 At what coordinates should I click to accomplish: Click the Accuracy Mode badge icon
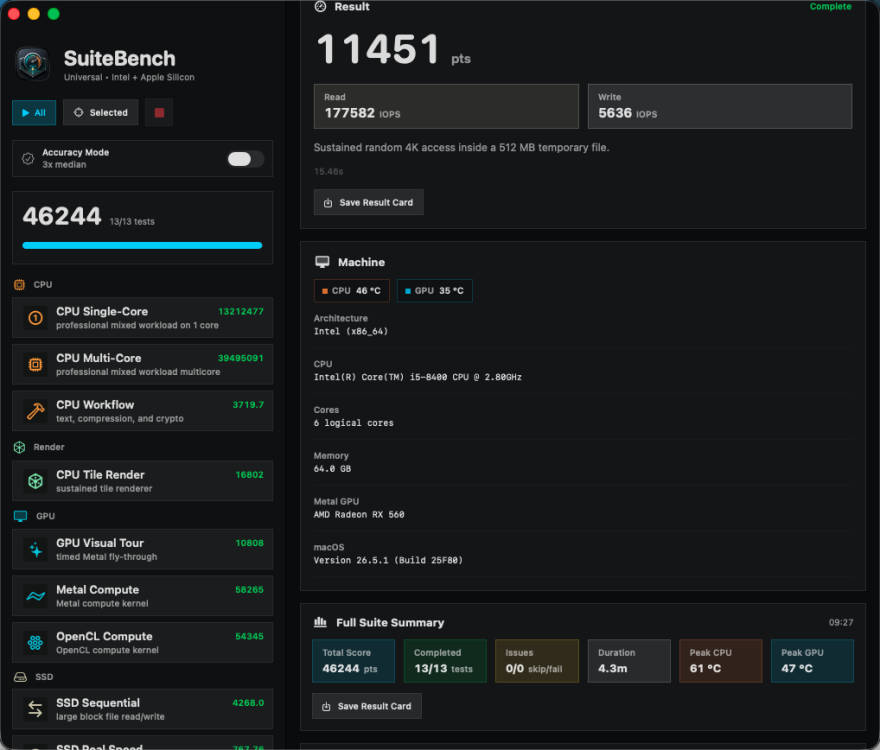(28, 159)
